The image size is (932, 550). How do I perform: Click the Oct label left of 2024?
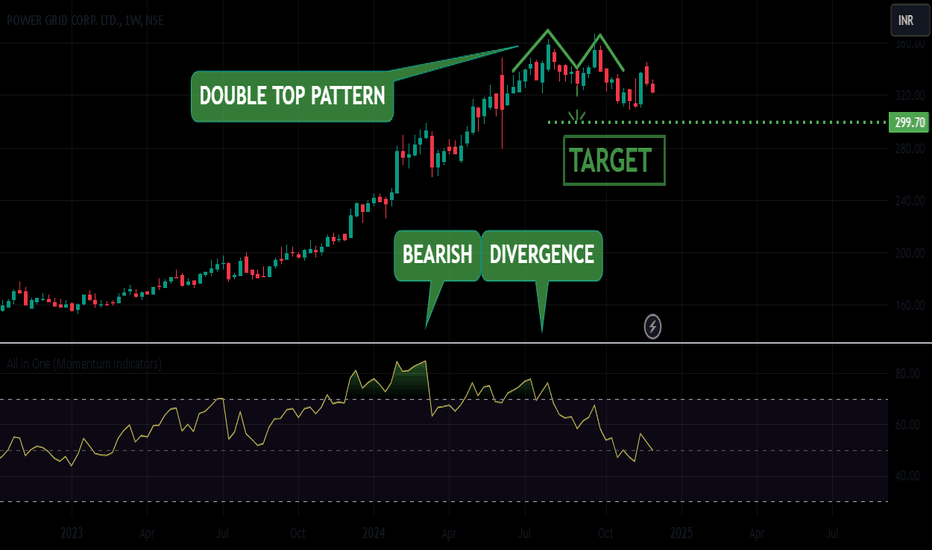click(x=298, y=533)
